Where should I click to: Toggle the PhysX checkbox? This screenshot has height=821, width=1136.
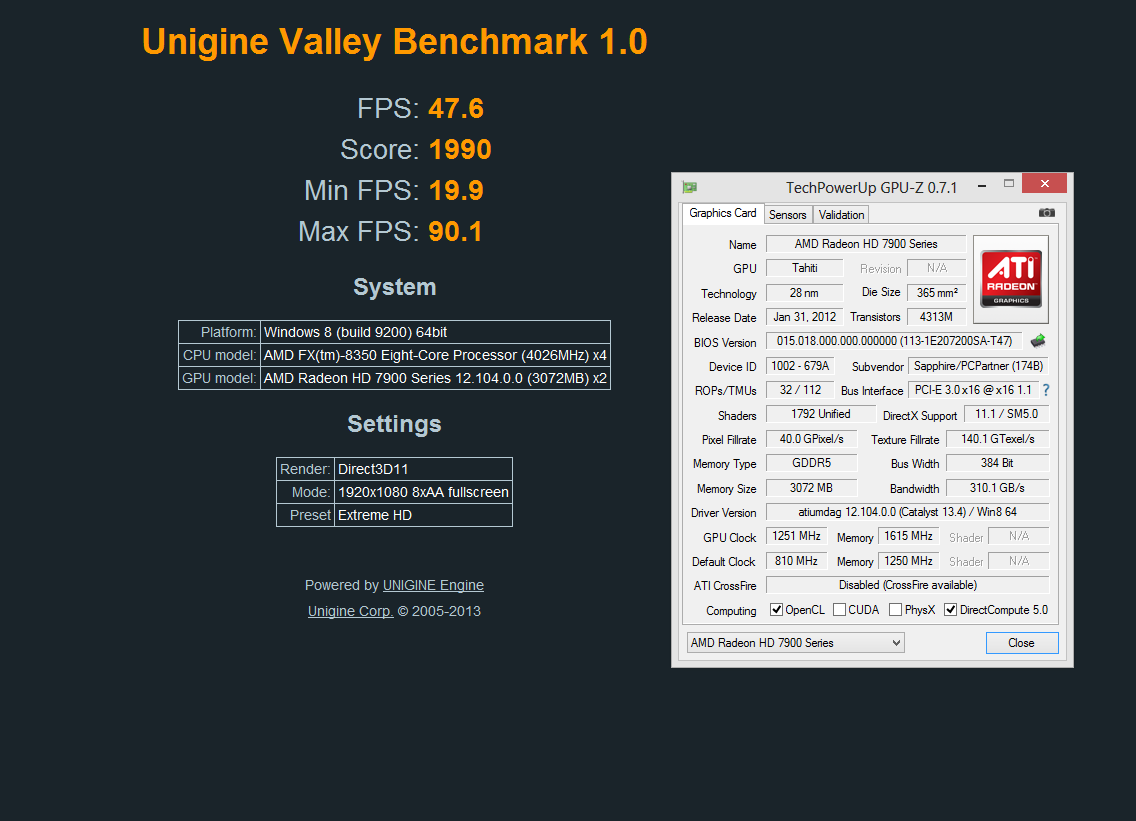(x=895, y=609)
